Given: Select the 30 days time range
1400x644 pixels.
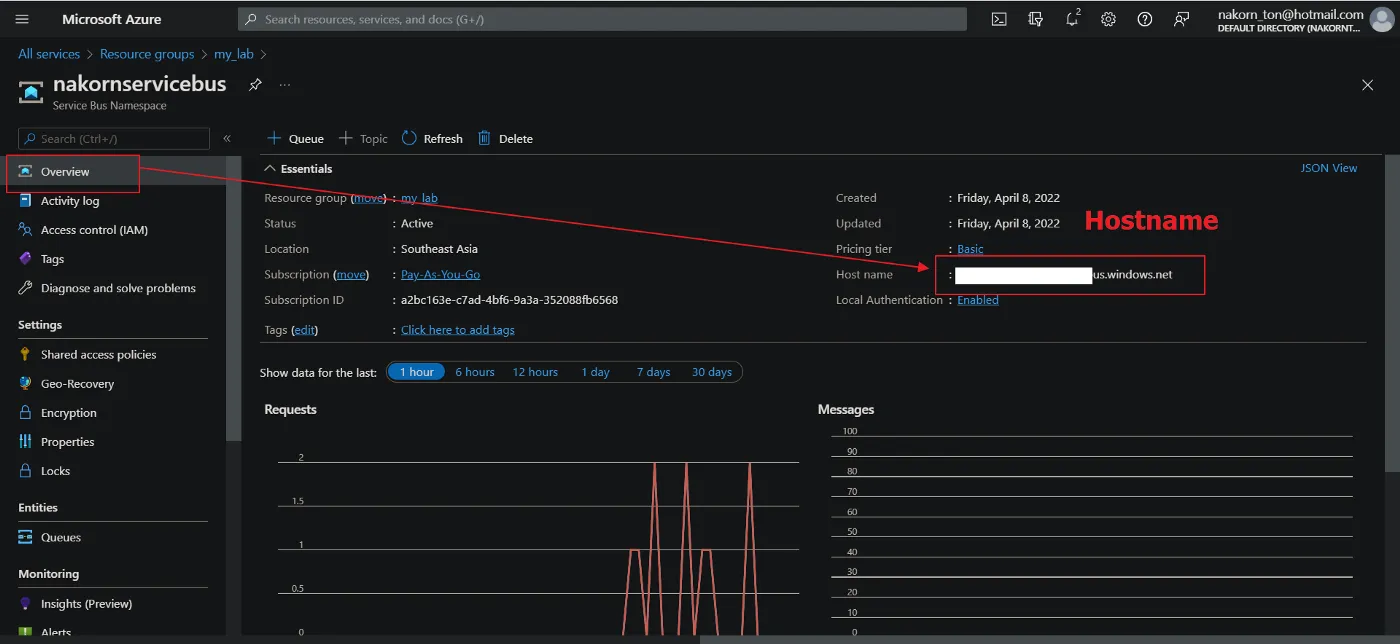Looking at the screenshot, I should coord(712,372).
